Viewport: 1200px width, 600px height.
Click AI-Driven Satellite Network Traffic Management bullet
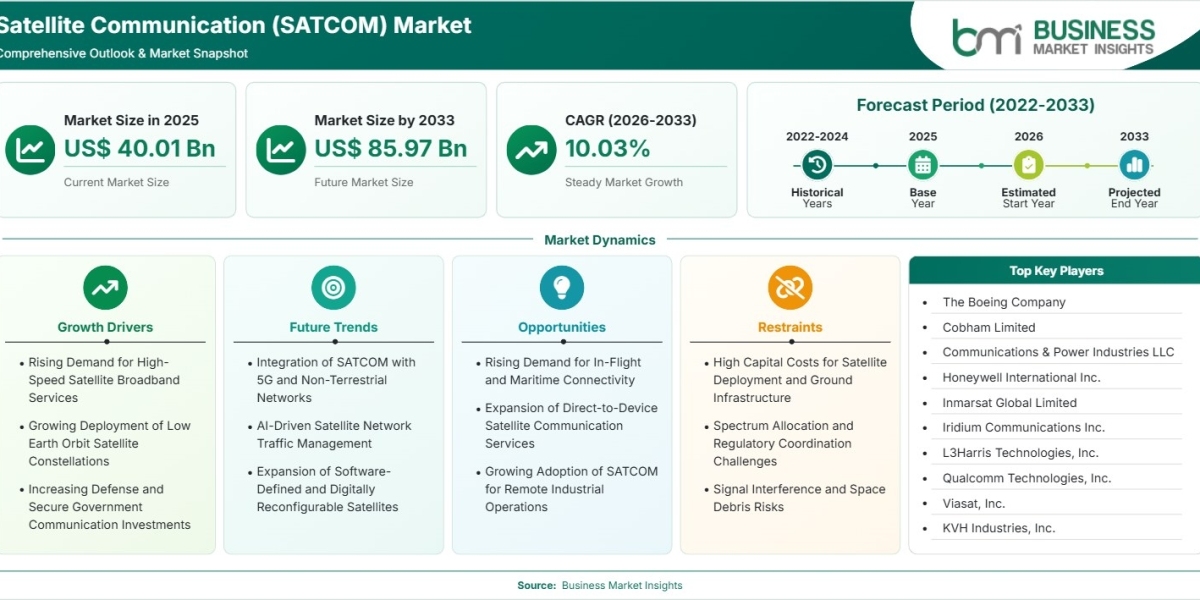[334, 434]
